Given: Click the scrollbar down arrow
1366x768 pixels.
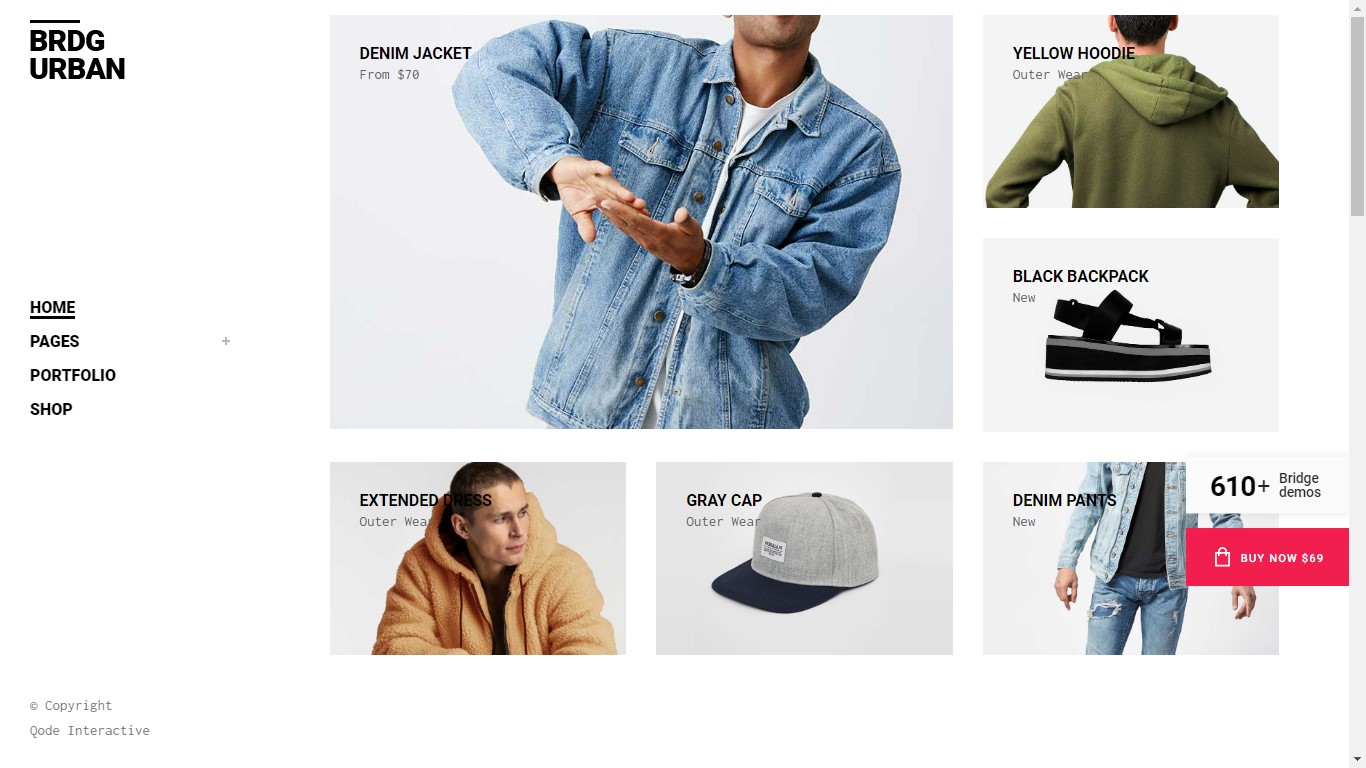Looking at the screenshot, I should click(x=1357, y=760).
